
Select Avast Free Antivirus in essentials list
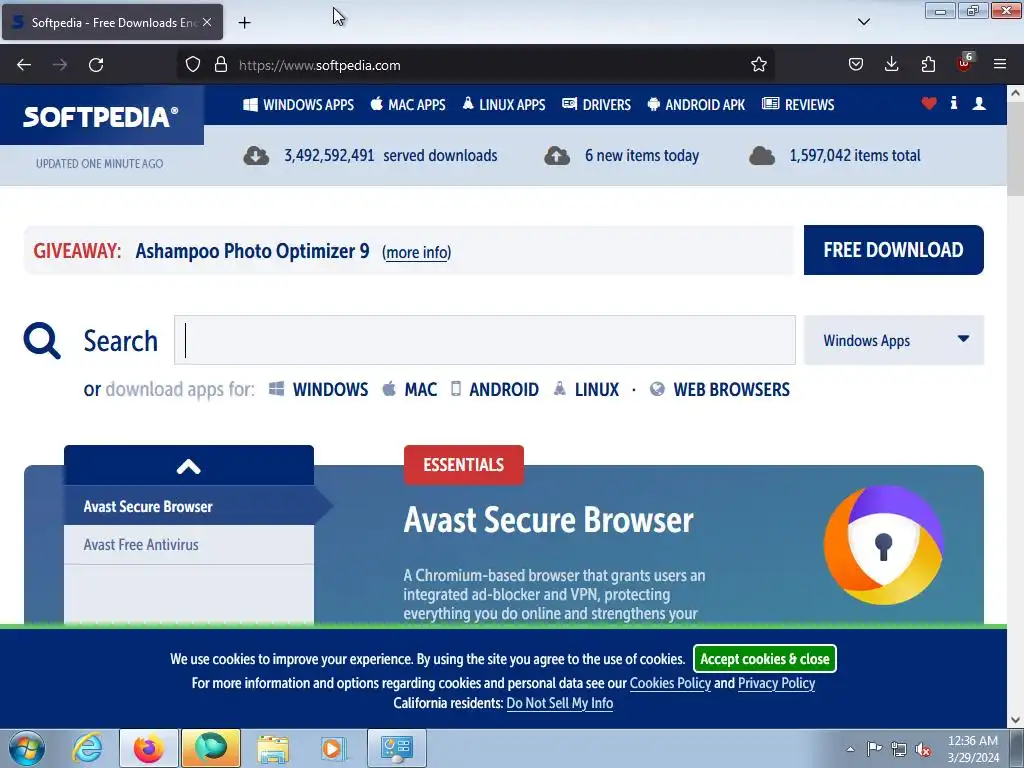(x=189, y=545)
